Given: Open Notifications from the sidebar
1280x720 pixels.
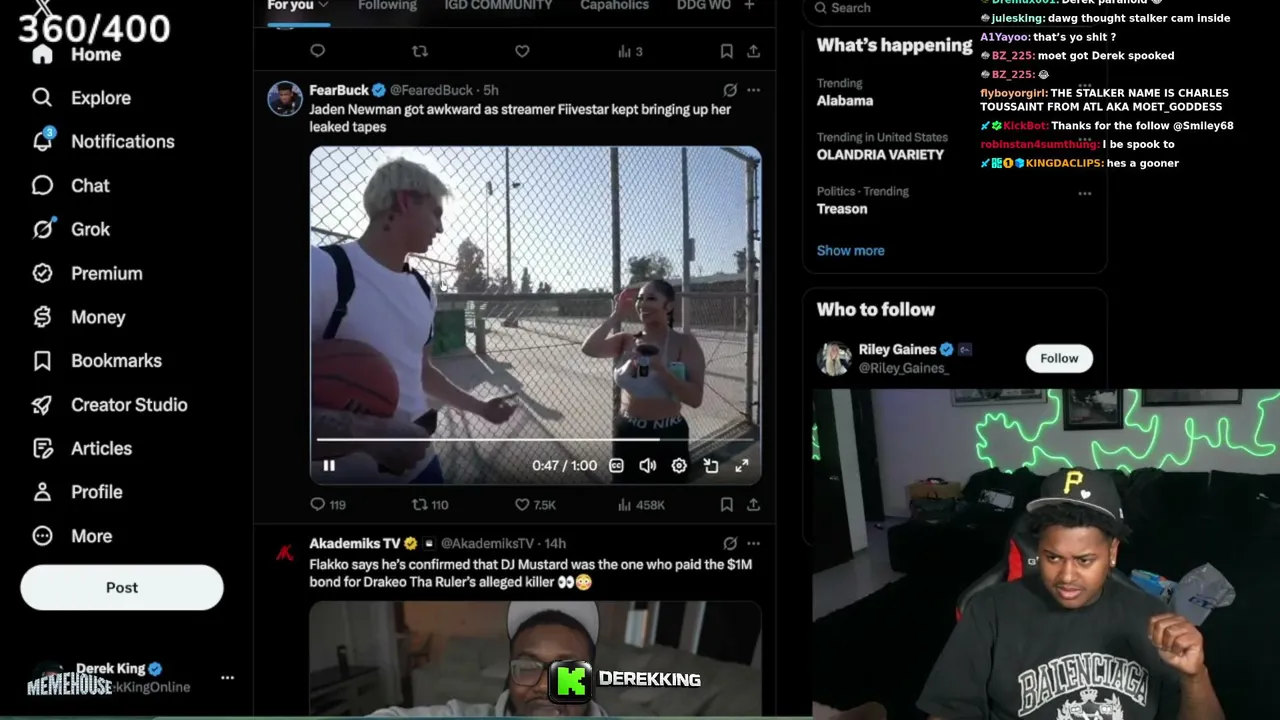Looking at the screenshot, I should tap(102, 142).
